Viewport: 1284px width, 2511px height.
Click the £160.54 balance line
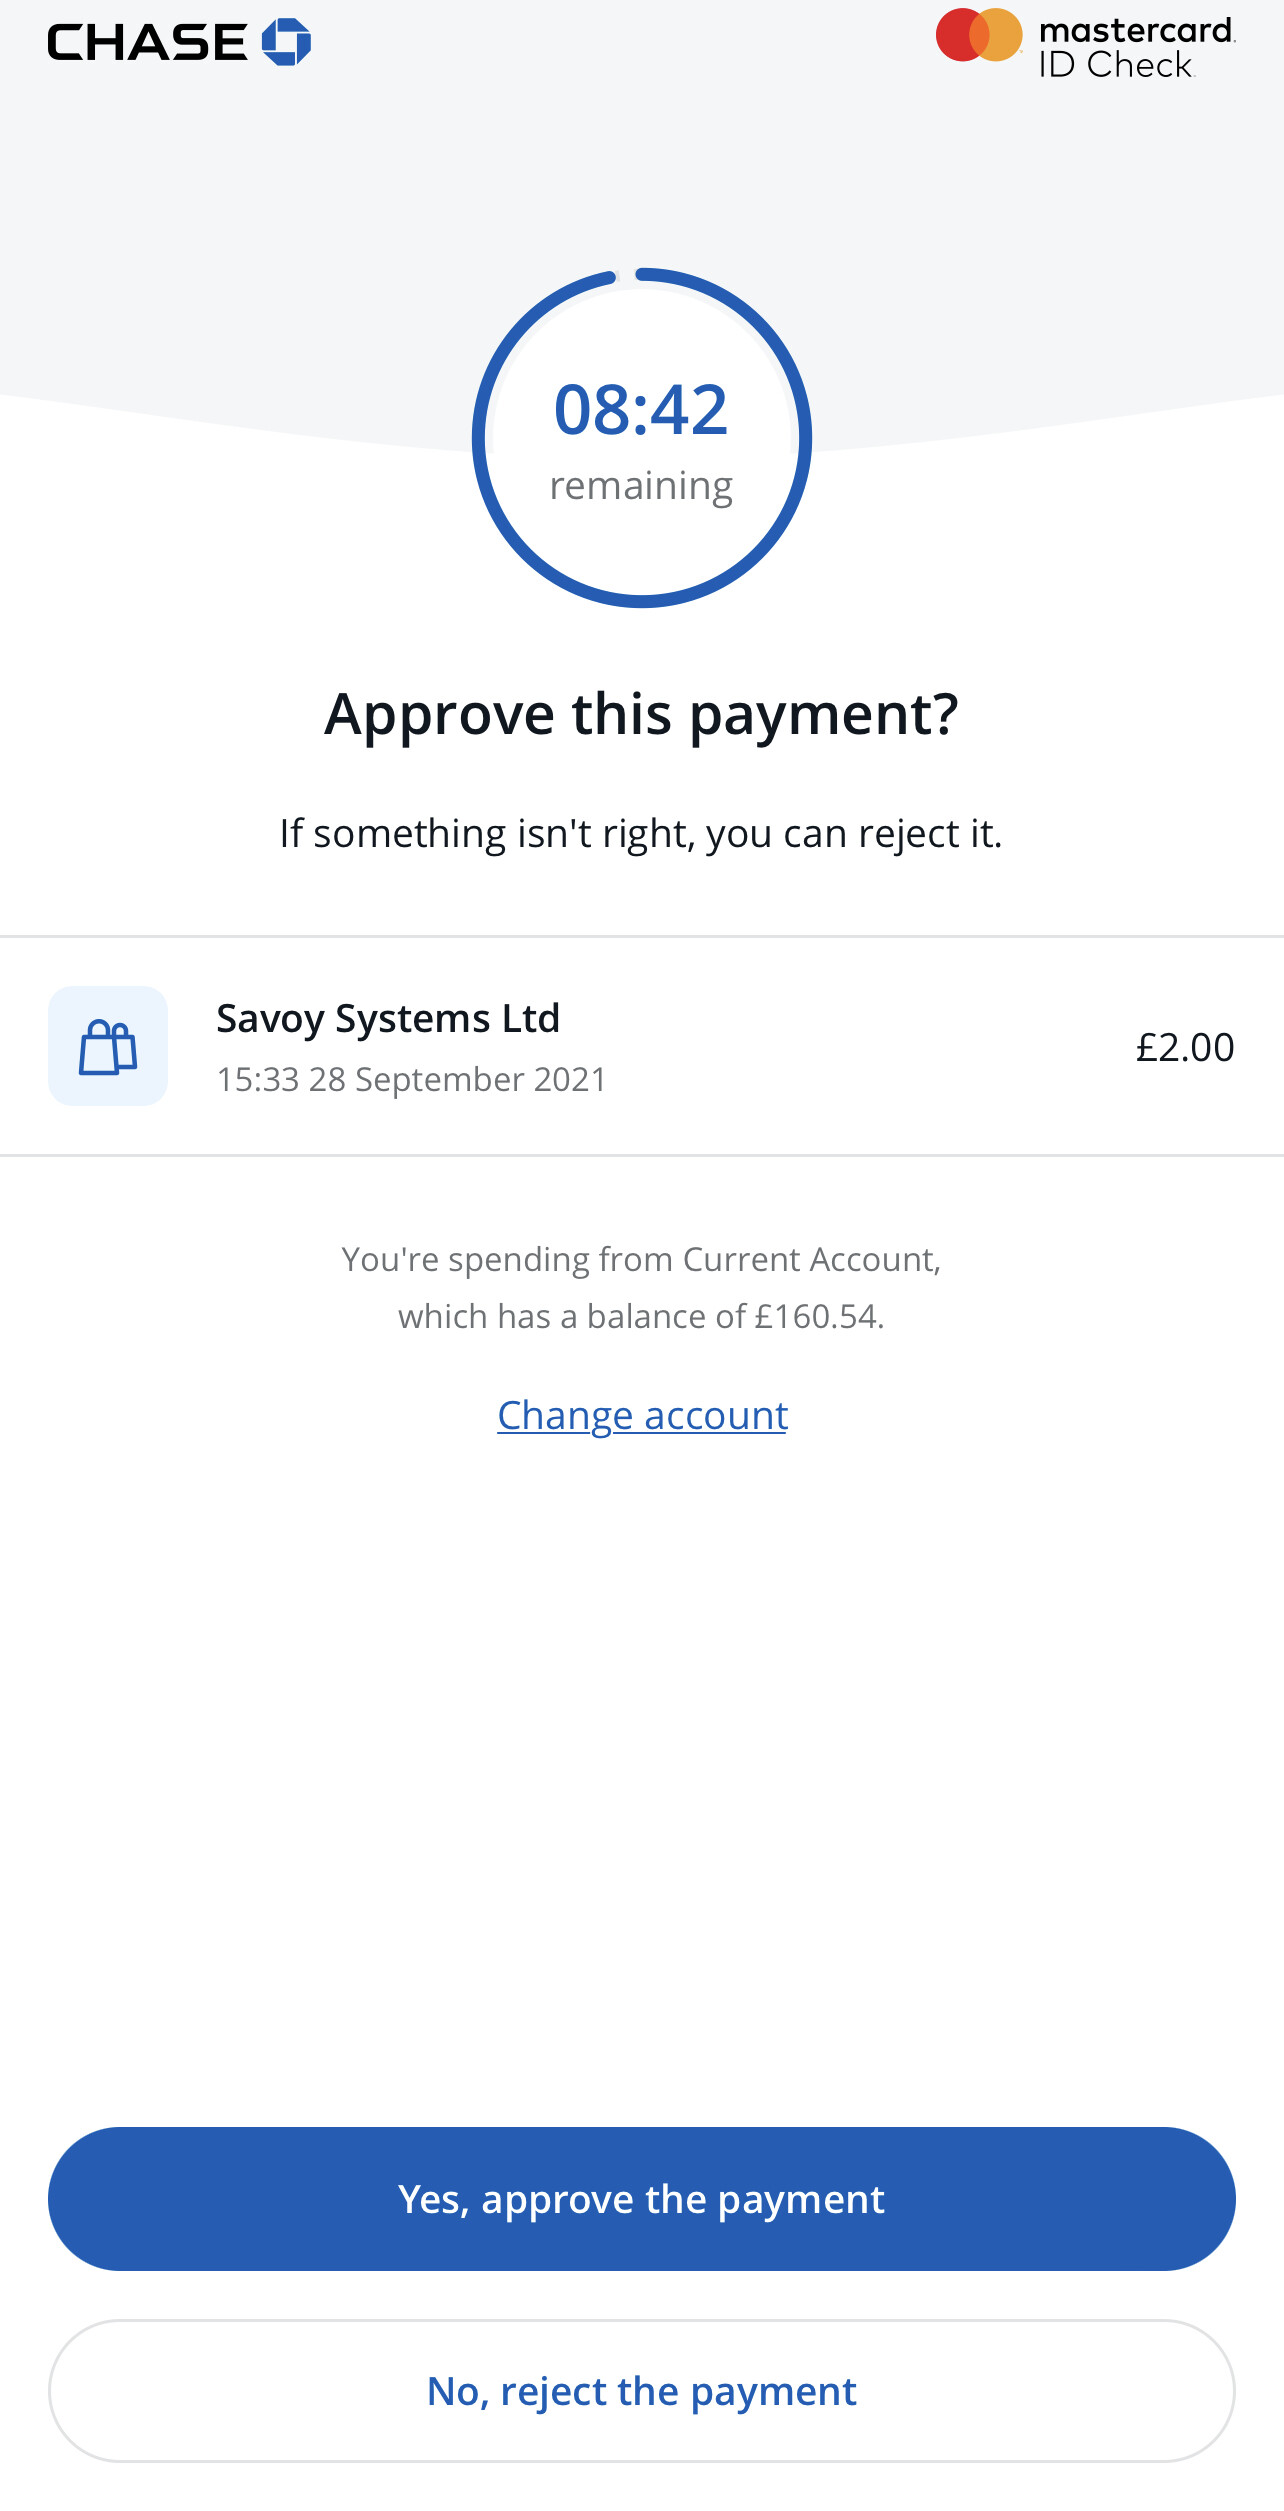[x=642, y=1317]
